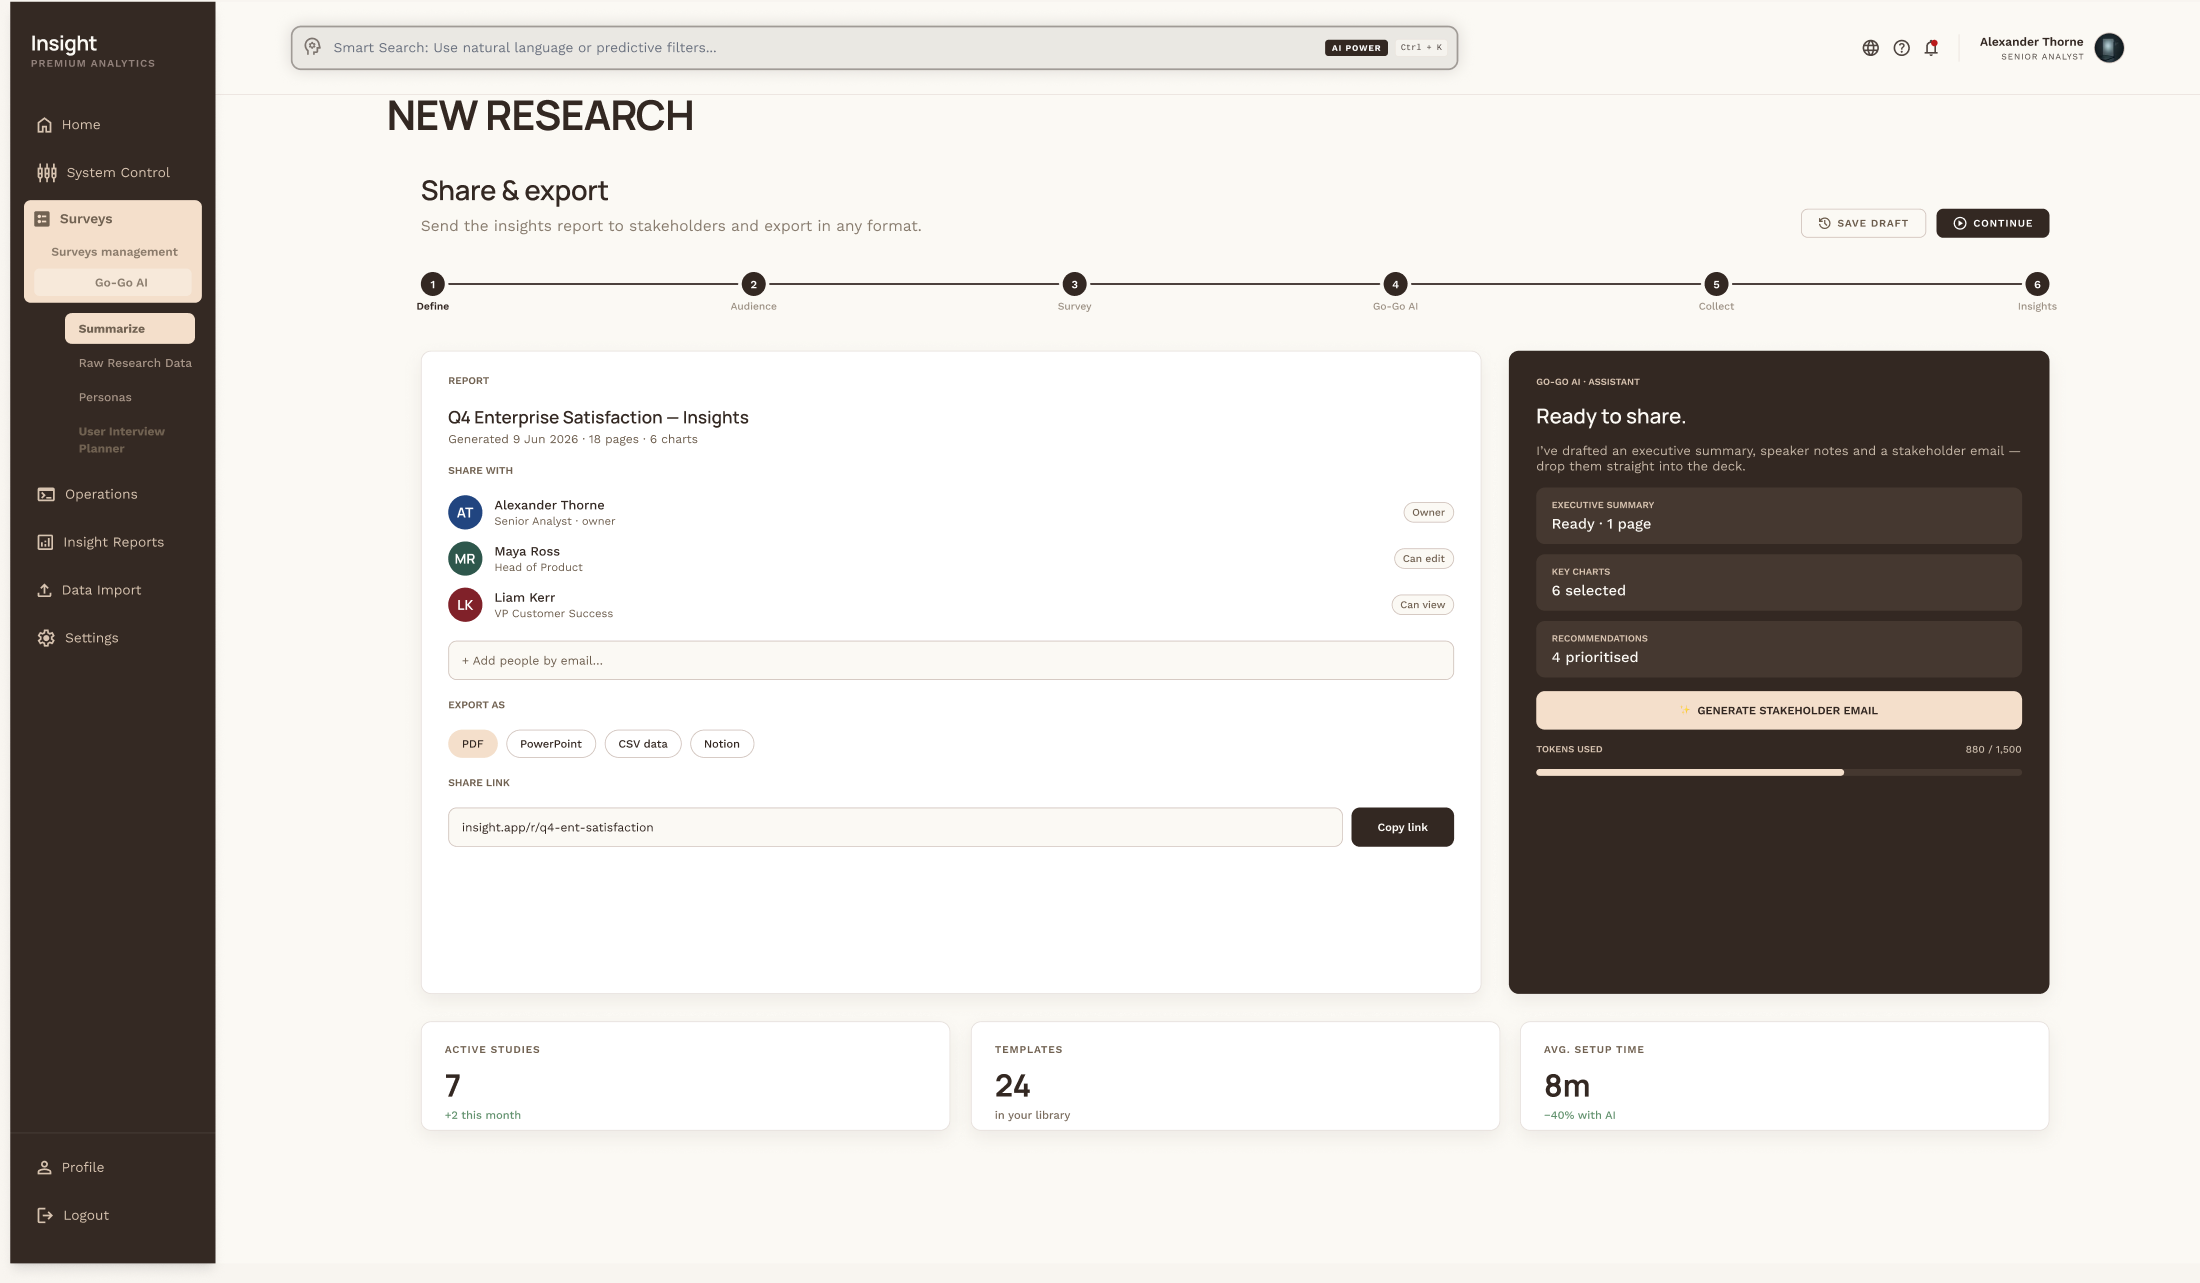Open the language globe icon
Viewport: 2200px width, 1283px height.
[1870, 48]
